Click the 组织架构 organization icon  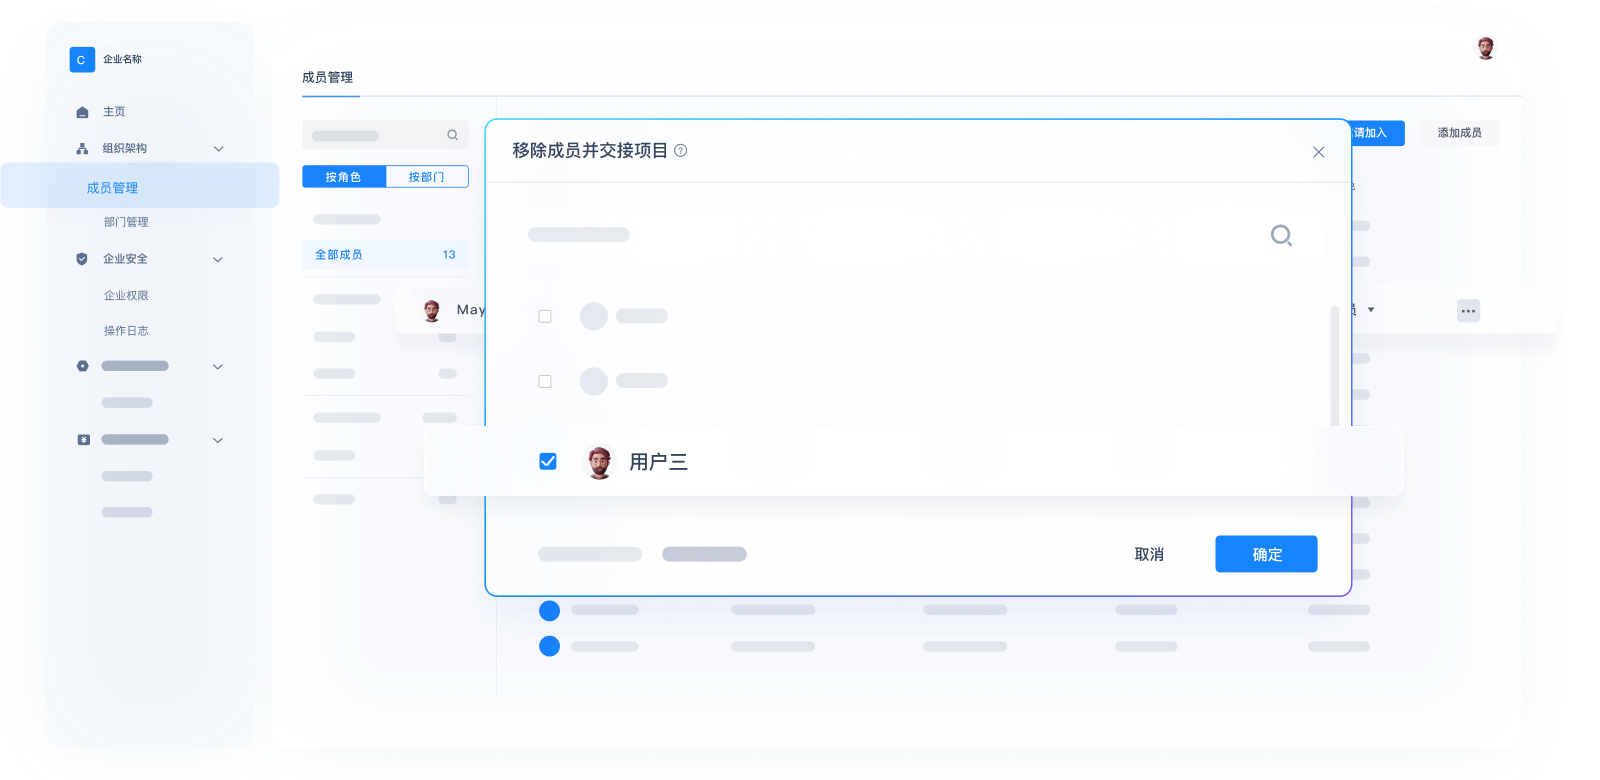(82, 149)
